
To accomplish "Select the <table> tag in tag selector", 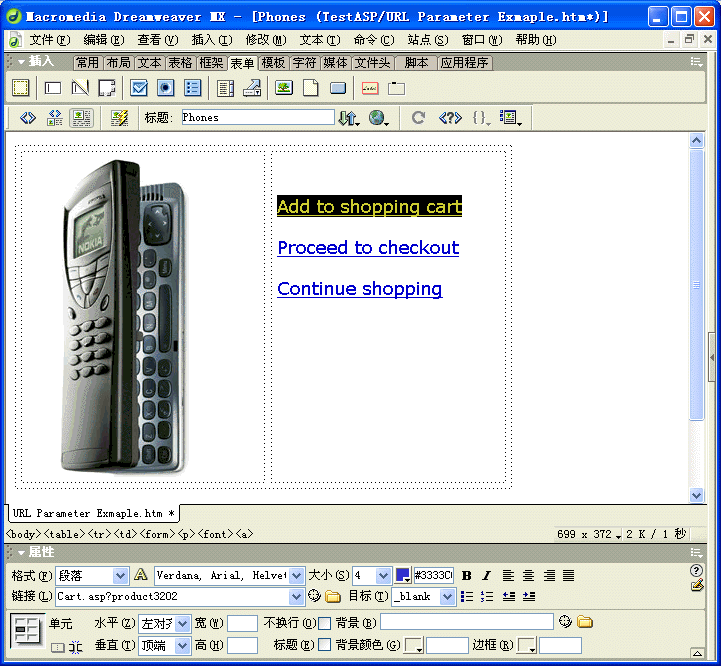I will click(64, 534).
